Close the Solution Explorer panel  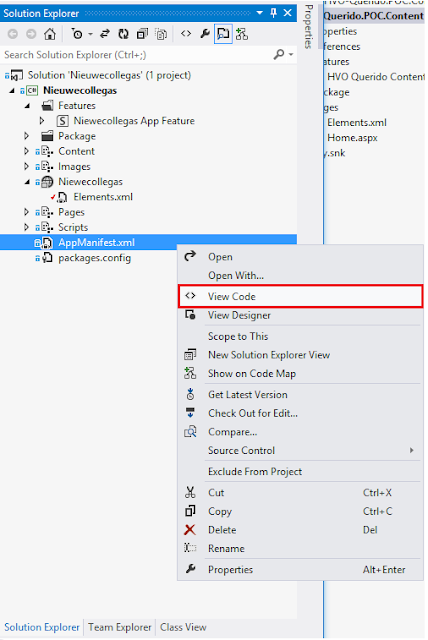pos(288,13)
